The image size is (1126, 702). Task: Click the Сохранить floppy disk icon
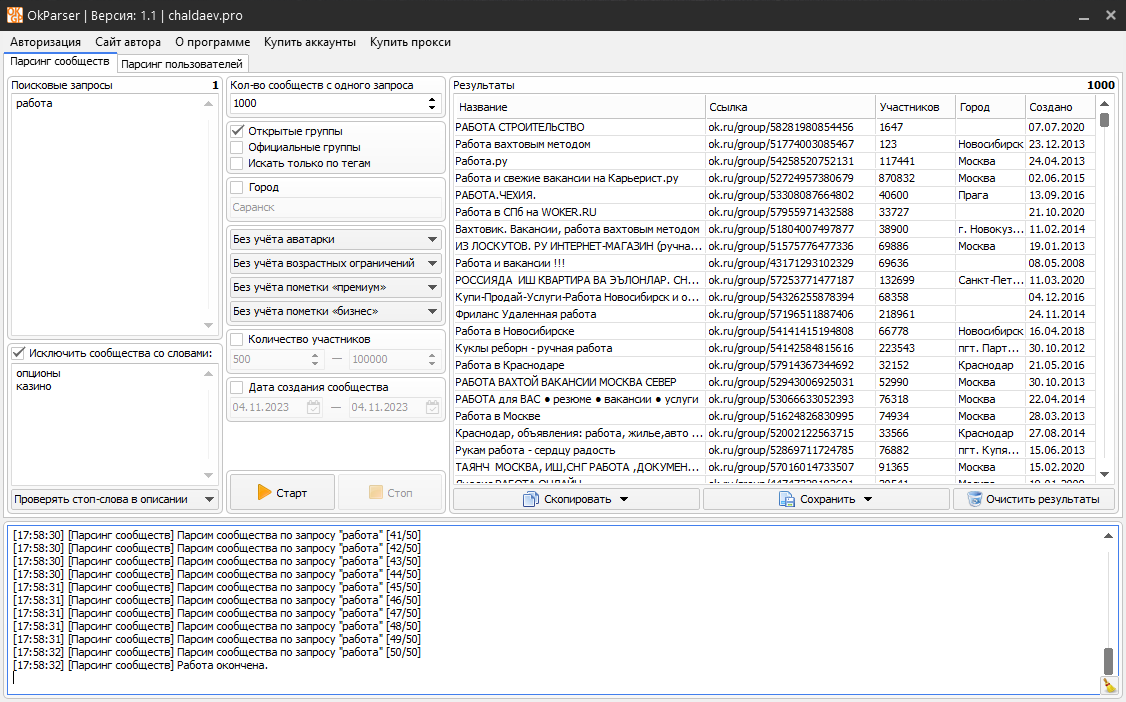787,499
